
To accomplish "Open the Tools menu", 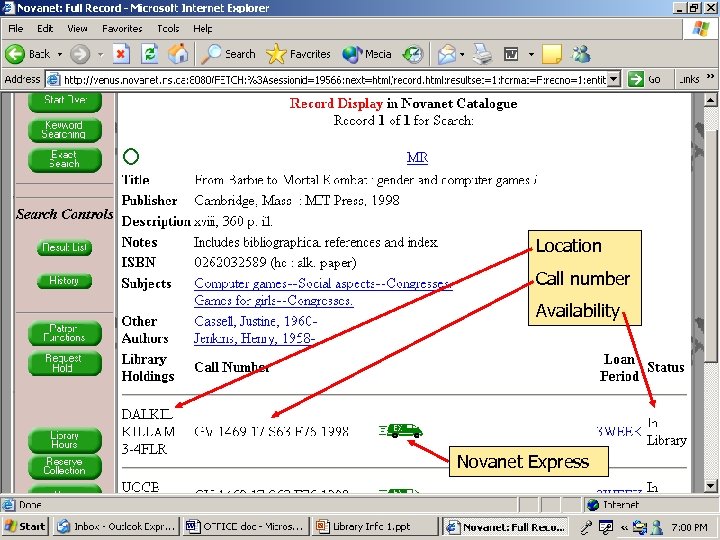I will click(168, 28).
